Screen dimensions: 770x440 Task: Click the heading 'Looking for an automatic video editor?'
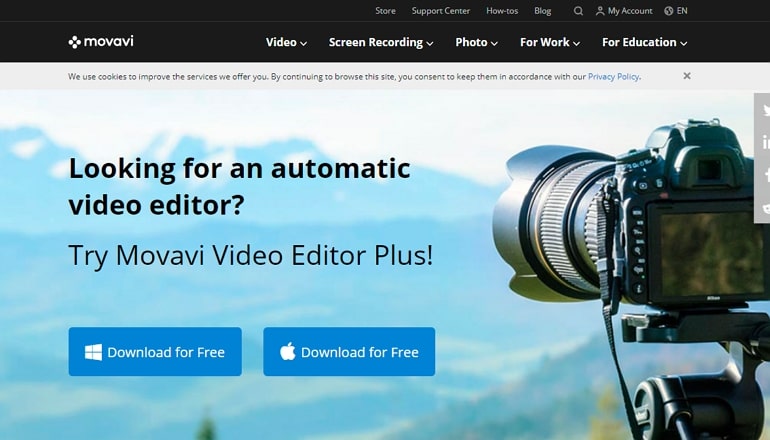pyautogui.click(x=240, y=187)
